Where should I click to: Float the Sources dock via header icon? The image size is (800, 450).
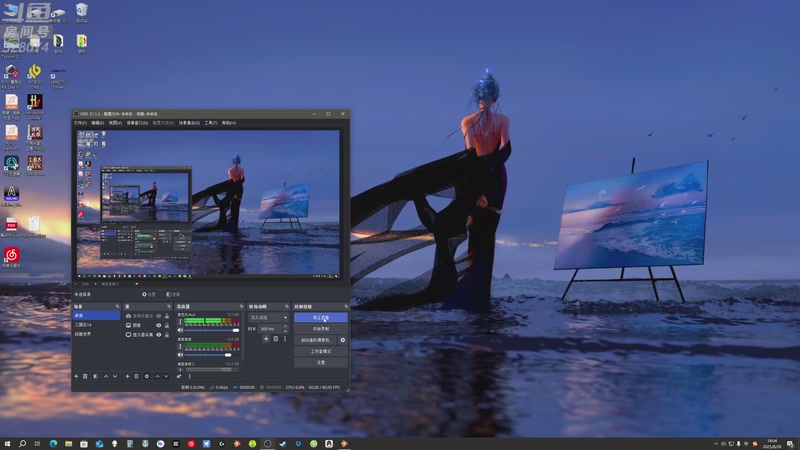pos(169,307)
